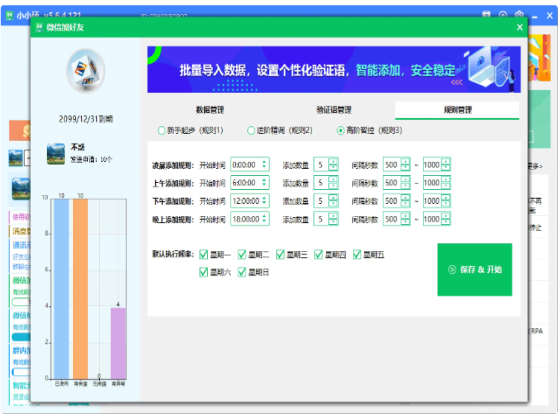Viewport: 560px width, 420px height.
Task: Adjust 晚上 max interval 1000 stepper
Action: 446,219
